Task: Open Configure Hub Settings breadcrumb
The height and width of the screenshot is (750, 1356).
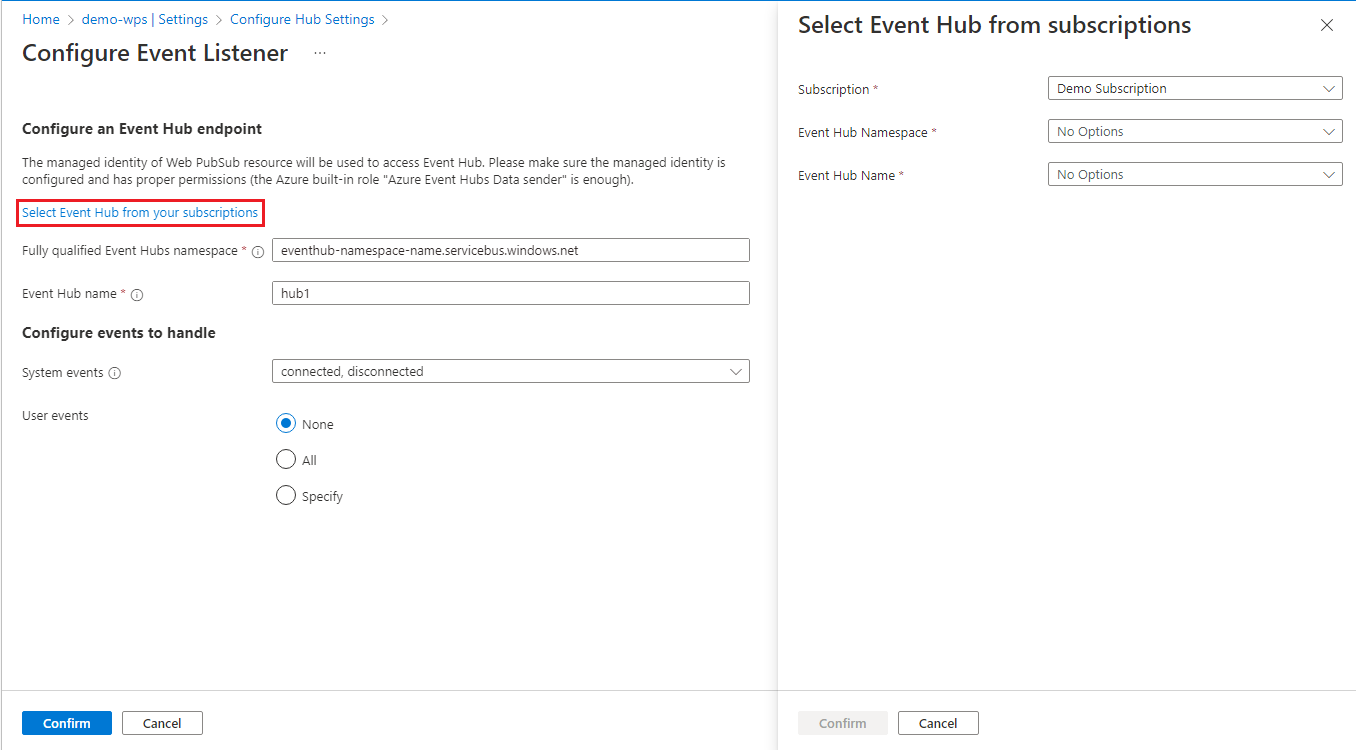Action: tap(302, 20)
